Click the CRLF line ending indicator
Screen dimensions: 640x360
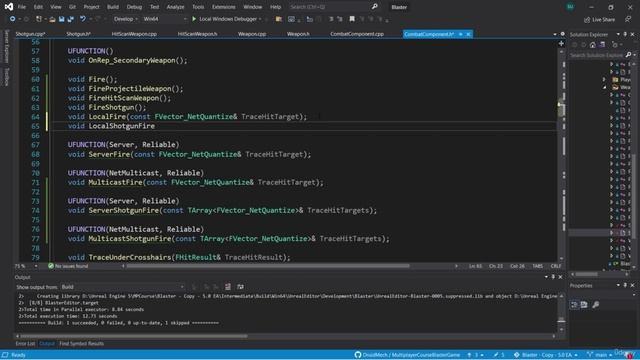point(556,266)
